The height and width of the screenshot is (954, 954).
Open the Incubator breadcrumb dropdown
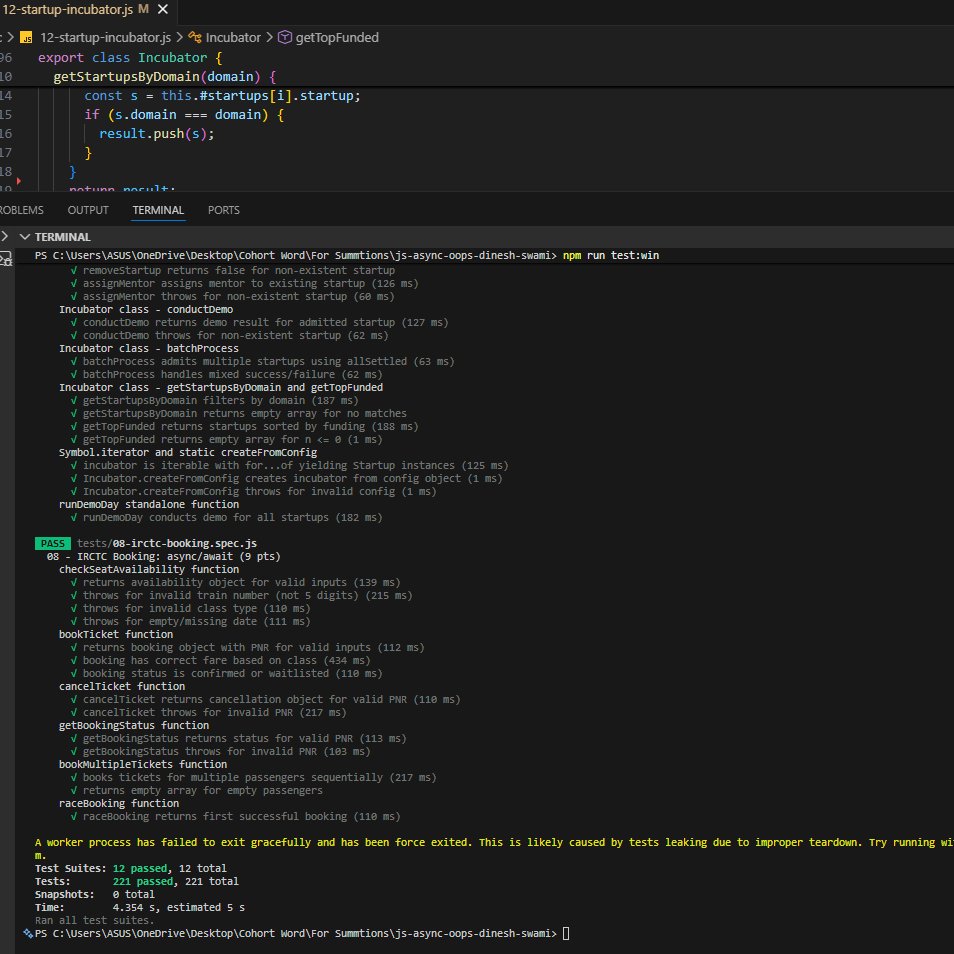(x=233, y=38)
